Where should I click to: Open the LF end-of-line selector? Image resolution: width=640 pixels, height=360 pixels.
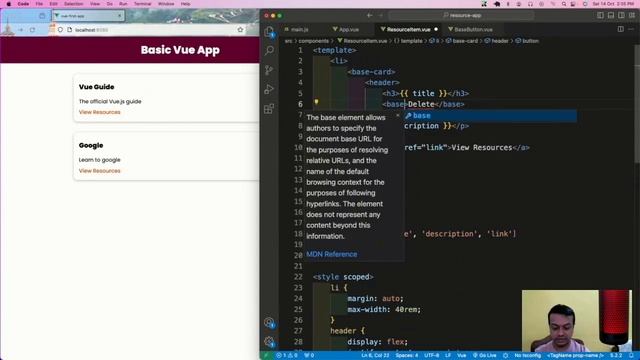pyautogui.click(x=448, y=356)
